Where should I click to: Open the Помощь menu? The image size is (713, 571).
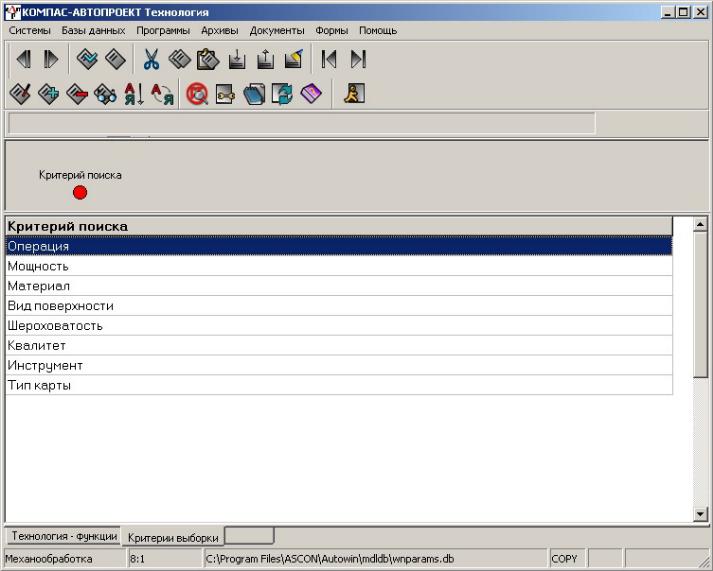pos(378,30)
